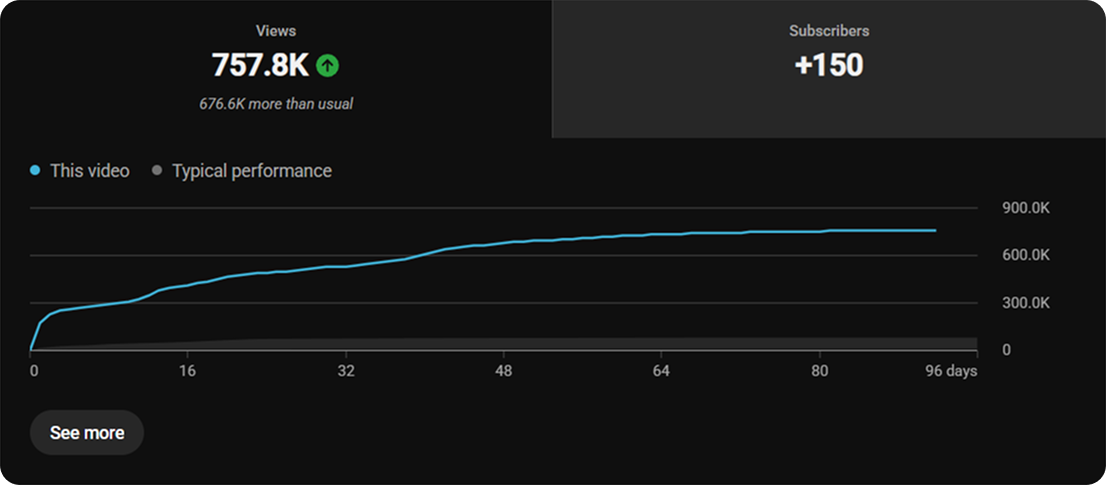Click the day 16 x-axis label
Screen dimensions: 1106x485
tap(188, 371)
